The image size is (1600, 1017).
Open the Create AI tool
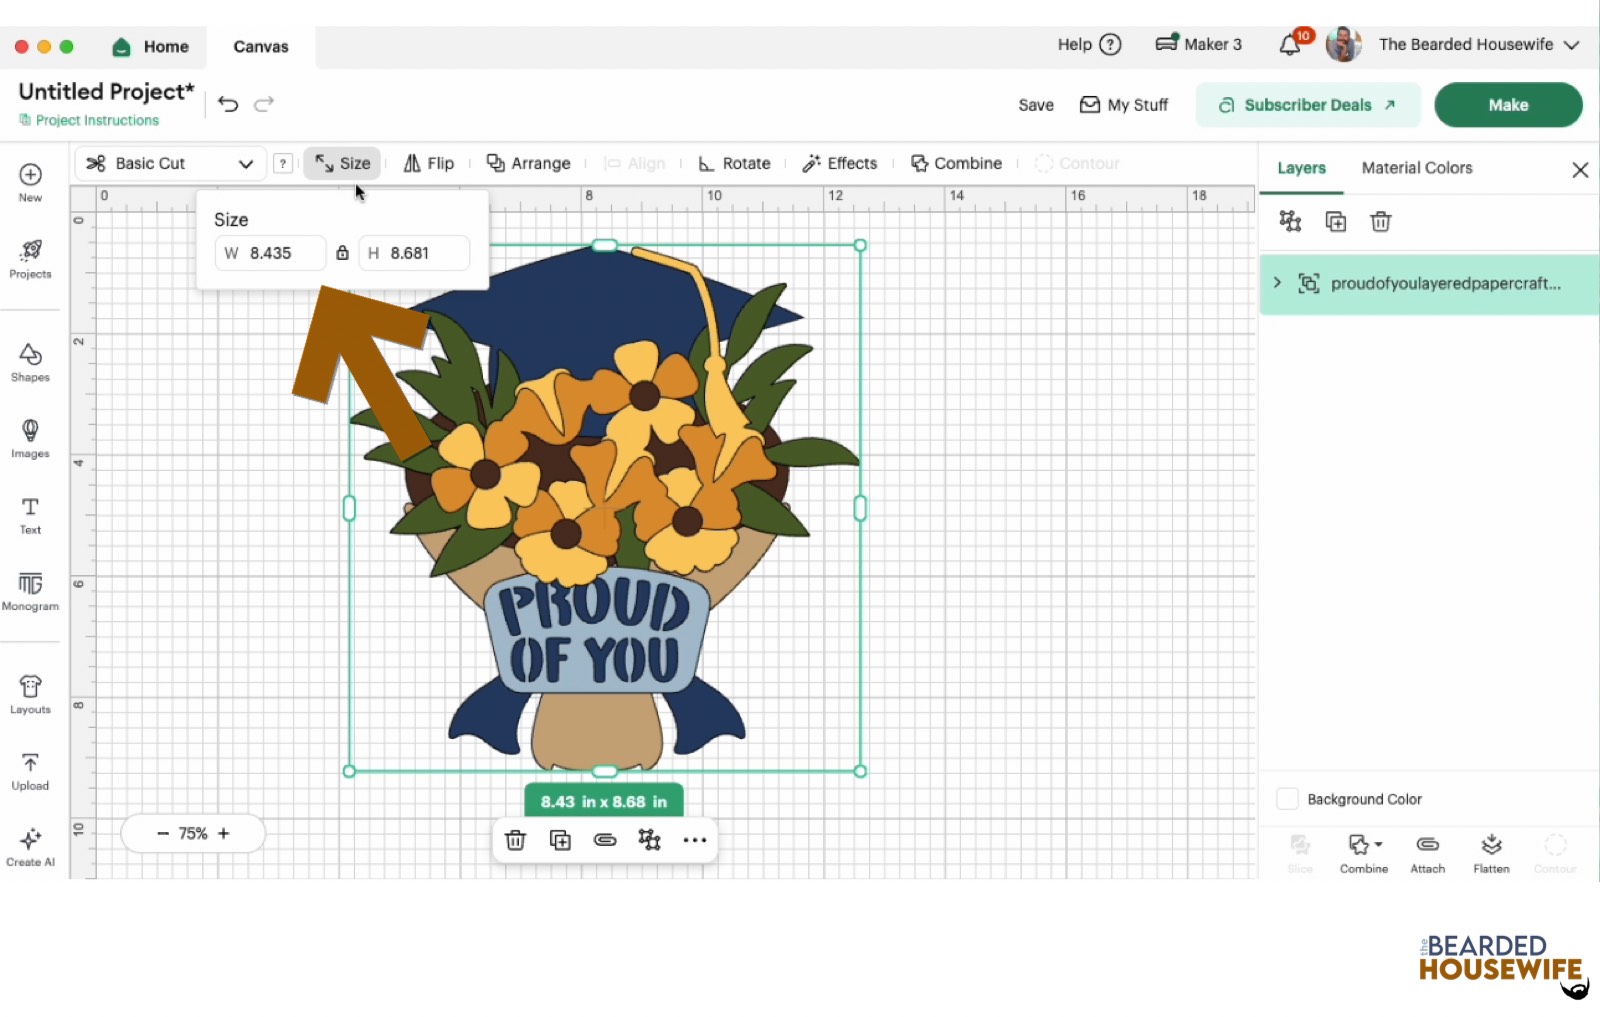30,847
